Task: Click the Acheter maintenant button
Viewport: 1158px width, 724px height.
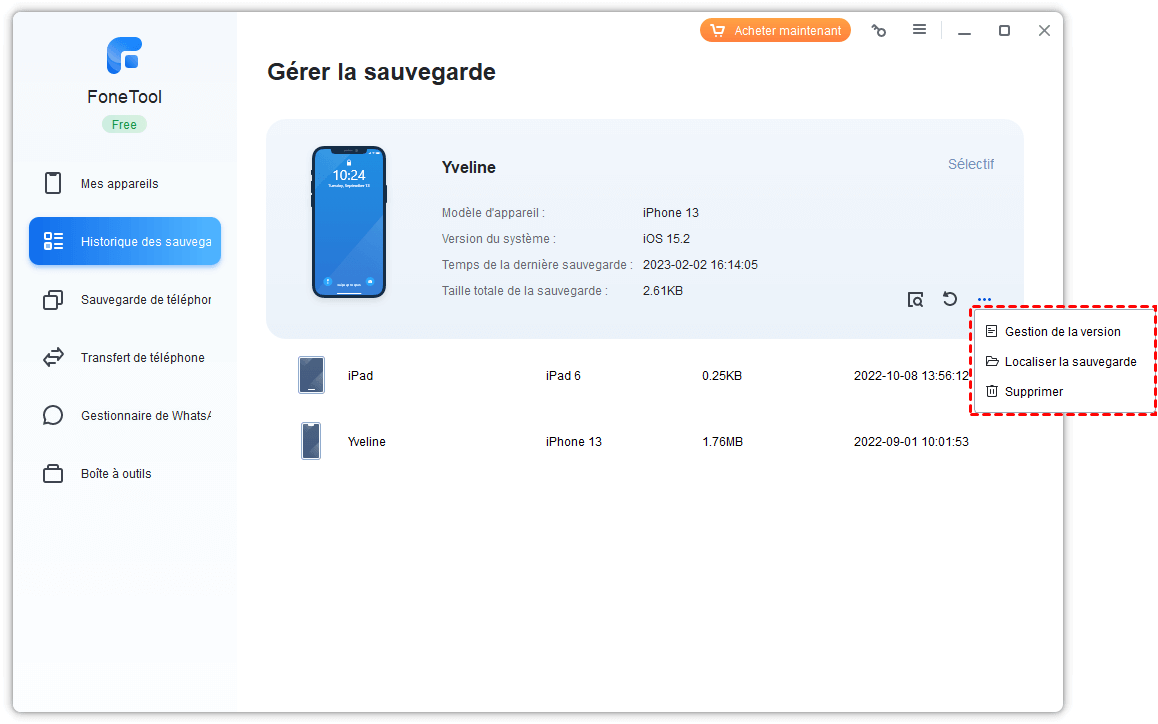Action: click(775, 31)
